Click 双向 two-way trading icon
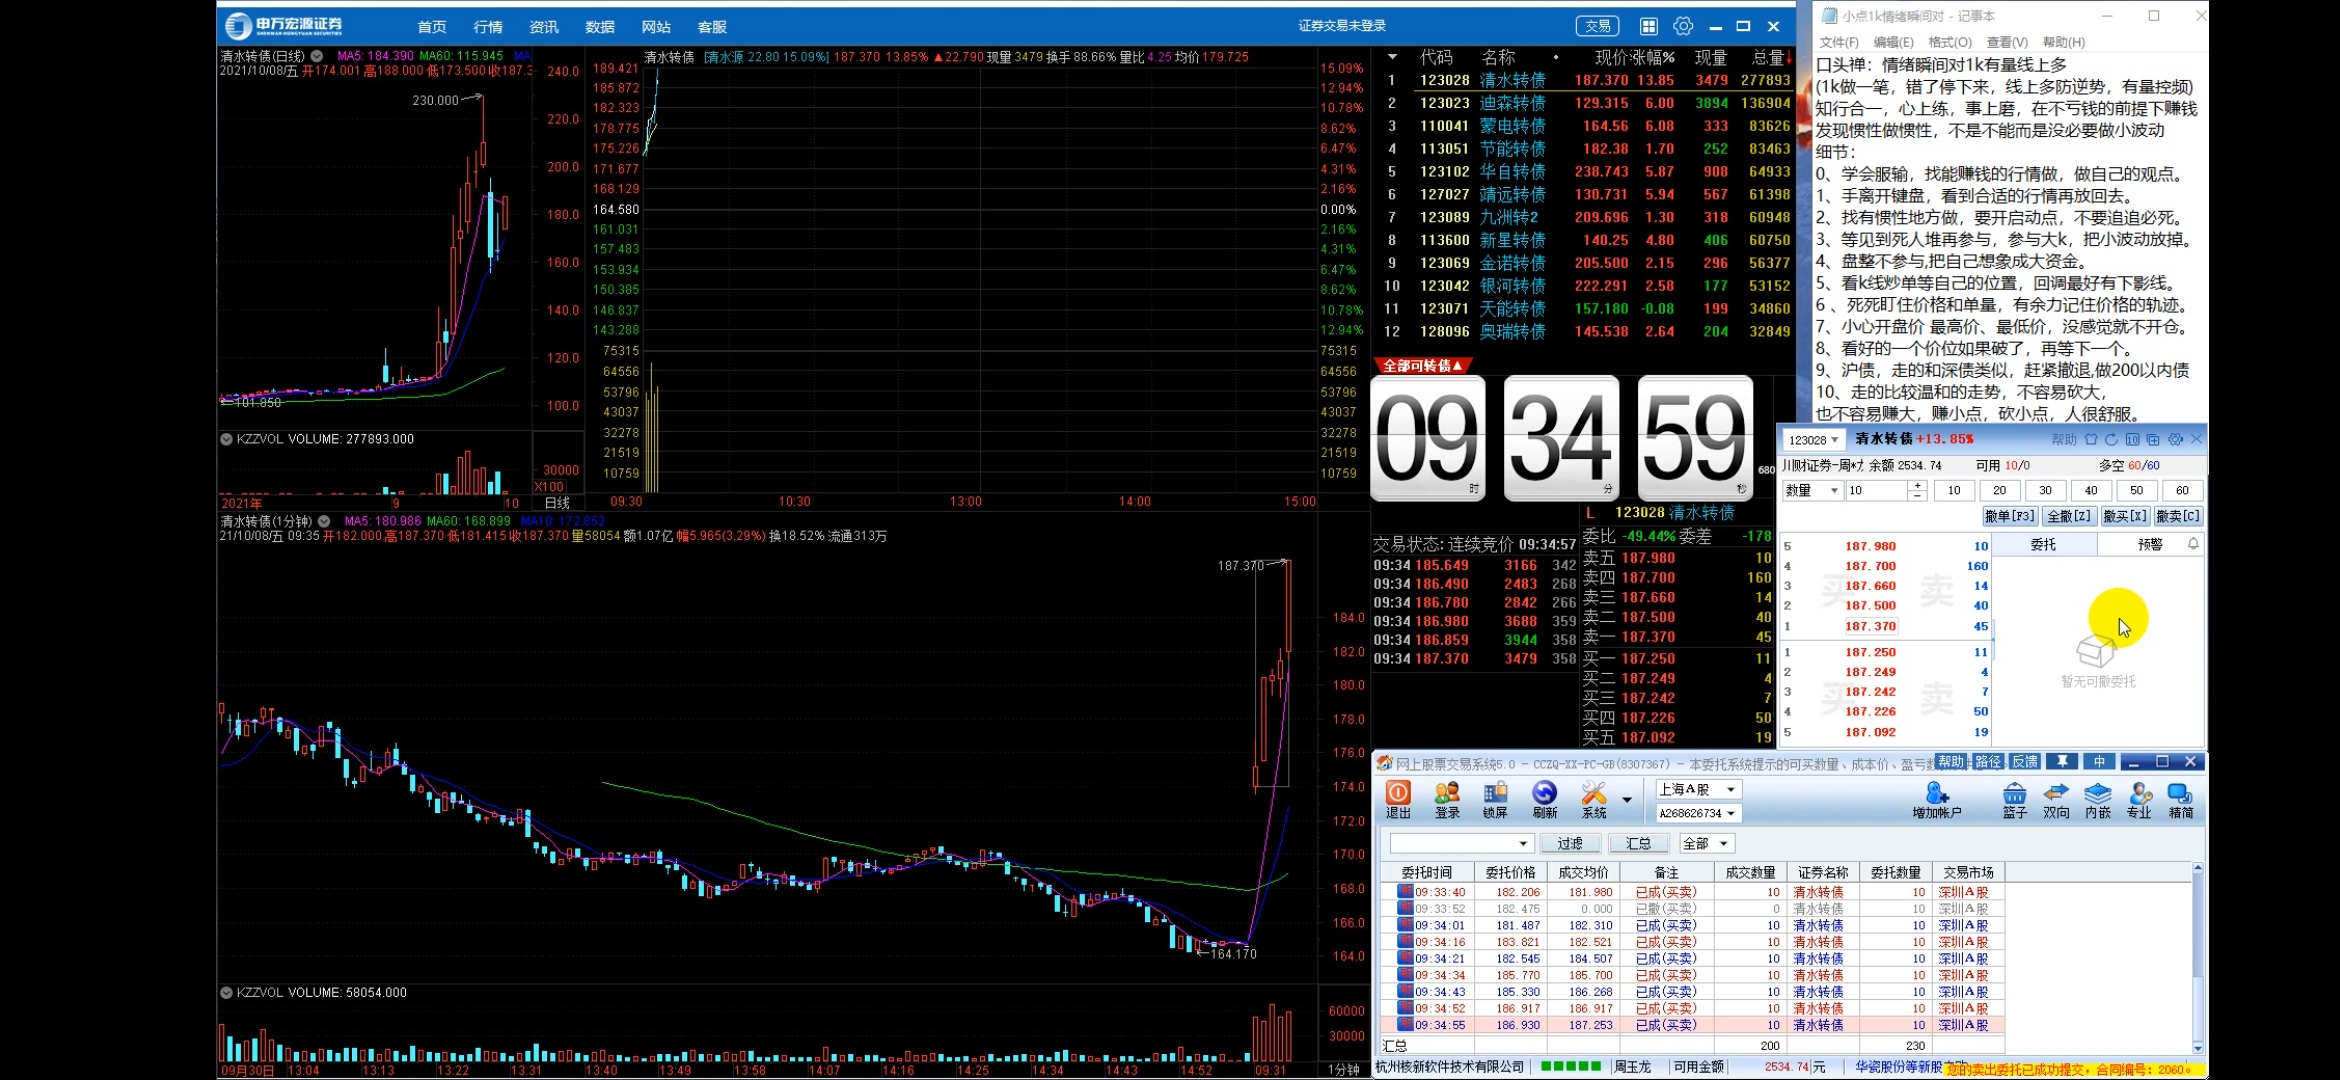This screenshot has width=2340, height=1080. point(2056,800)
